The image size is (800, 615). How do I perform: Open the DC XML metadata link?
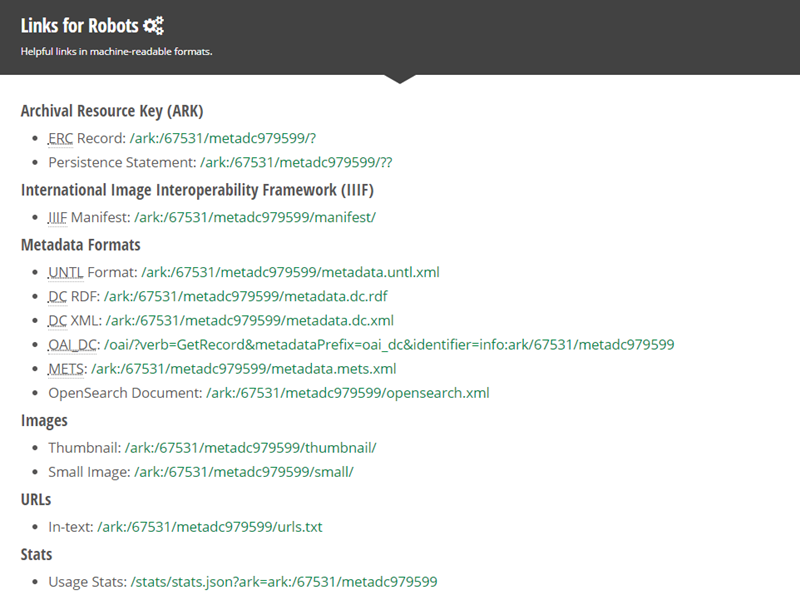pyautogui.click(x=249, y=320)
